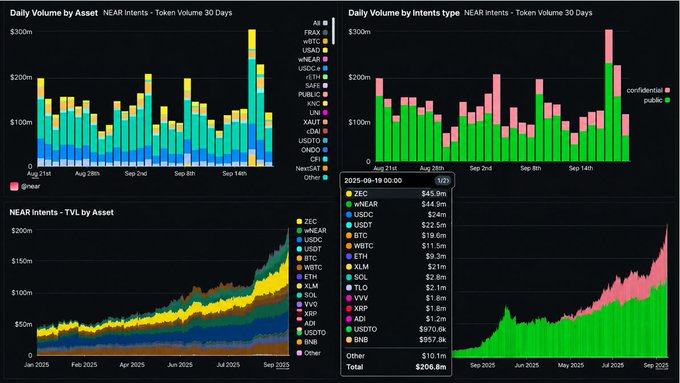Toggle XLM in the TVL by Asset legend
Screen dimensions: 680x383
(307, 286)
